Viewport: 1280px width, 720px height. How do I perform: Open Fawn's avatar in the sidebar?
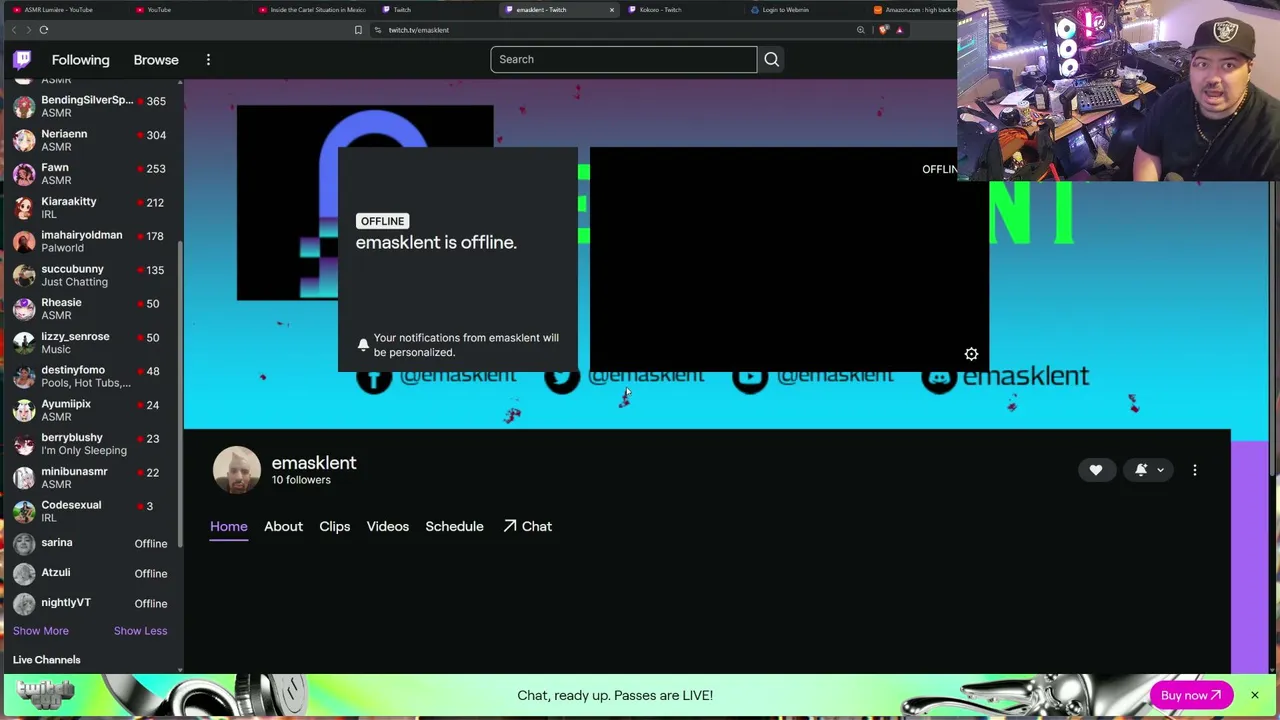(24, 174)
